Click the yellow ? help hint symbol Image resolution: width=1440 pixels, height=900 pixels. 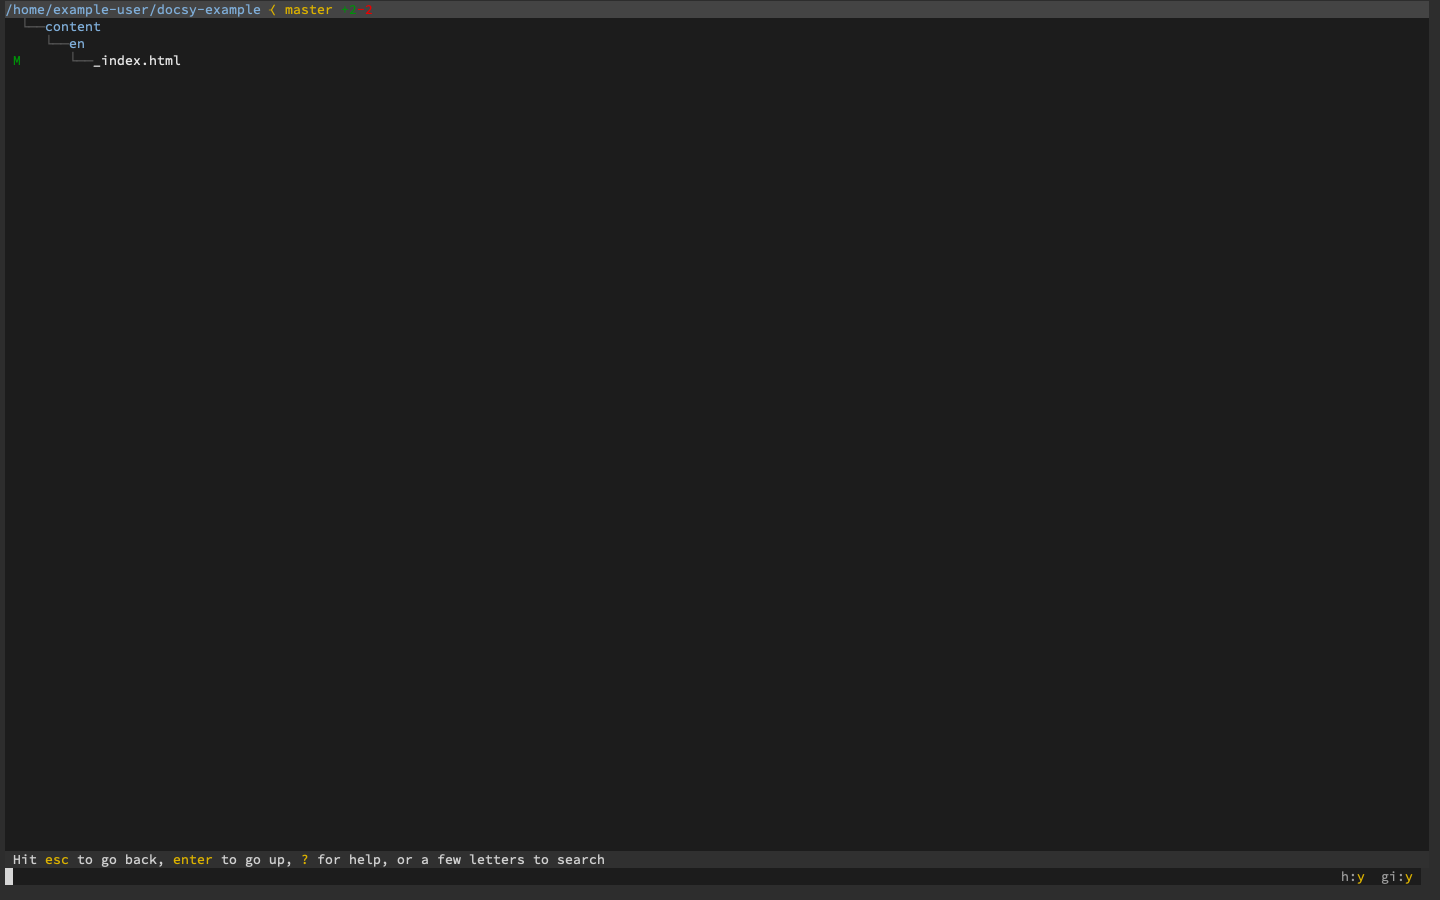(x=304, y=859)
